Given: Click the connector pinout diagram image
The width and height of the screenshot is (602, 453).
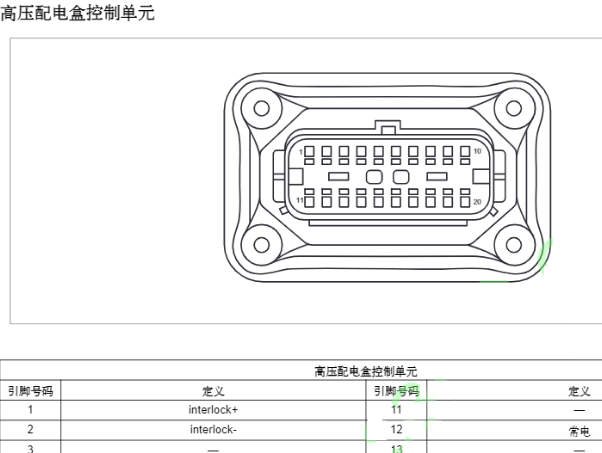Looking at the screenshot, I should click(x=387, y=177).
